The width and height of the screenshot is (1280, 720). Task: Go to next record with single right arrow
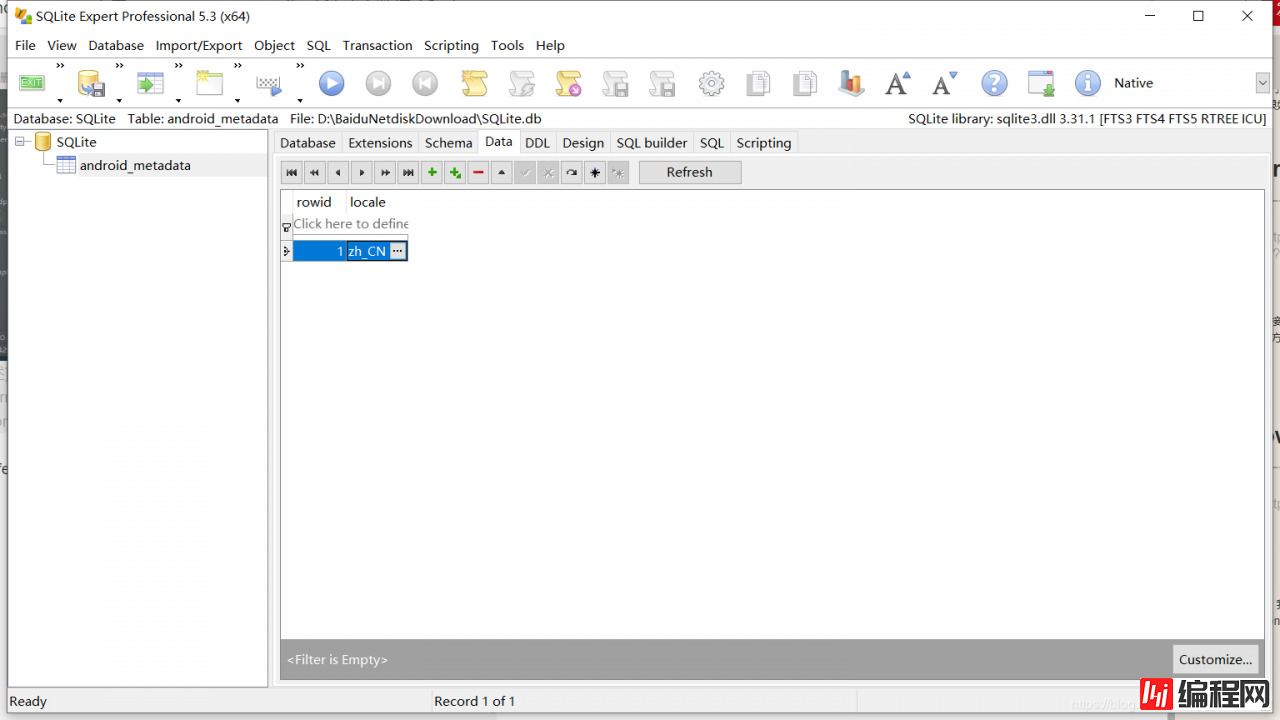362,172
